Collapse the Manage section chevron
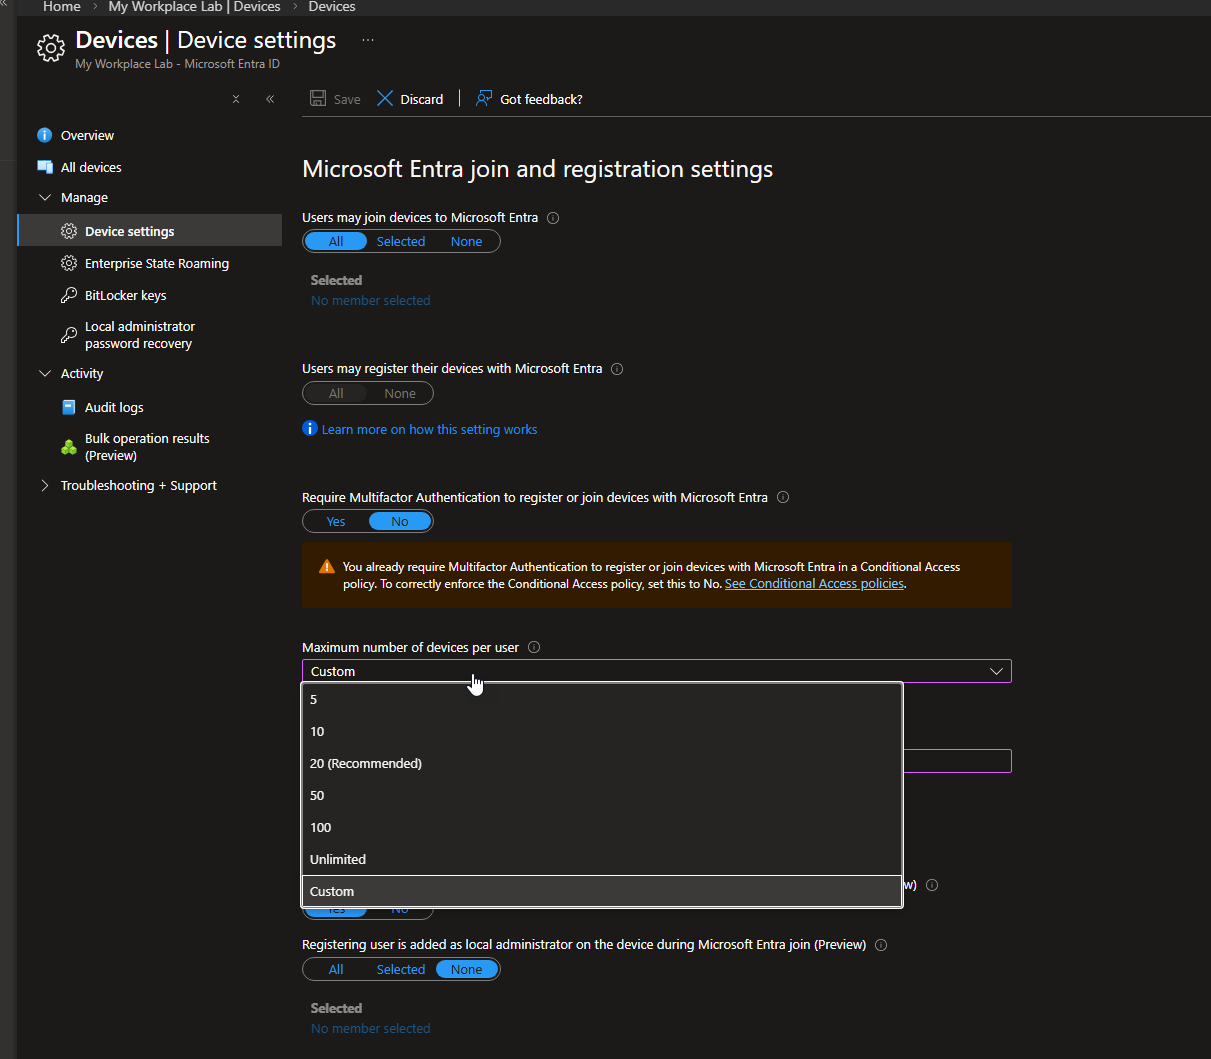This screenshot has height=1059, width=1211. pyautogui.click(x=45, y=197)
